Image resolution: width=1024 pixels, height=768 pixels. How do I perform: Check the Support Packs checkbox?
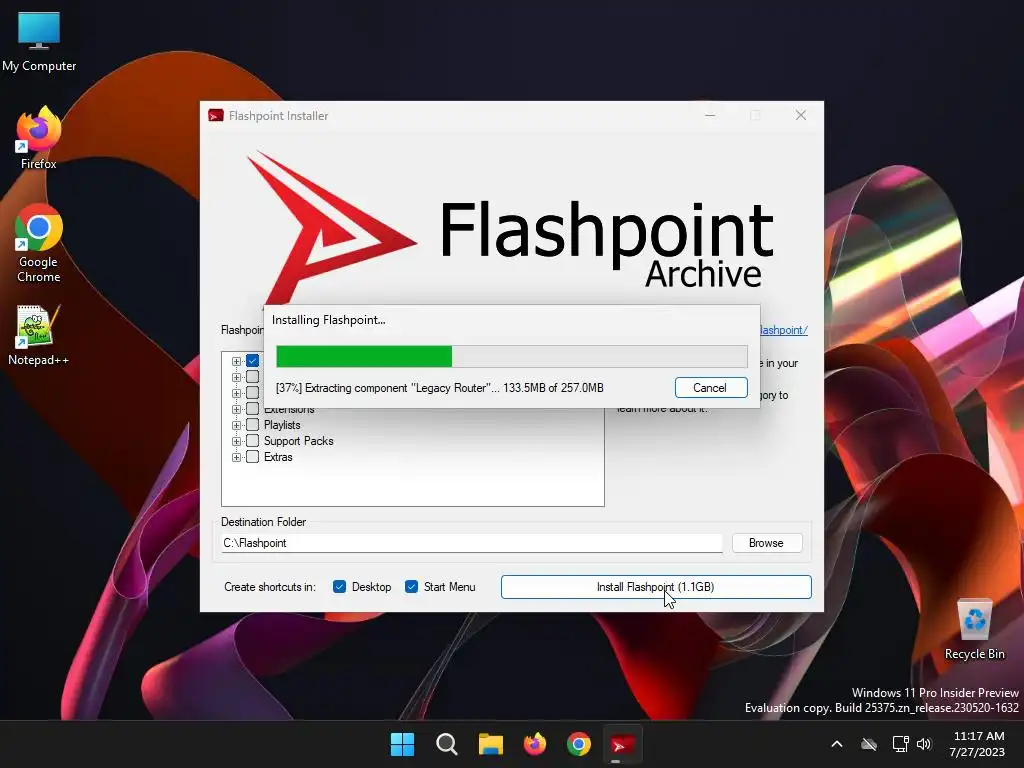[253, 441]
